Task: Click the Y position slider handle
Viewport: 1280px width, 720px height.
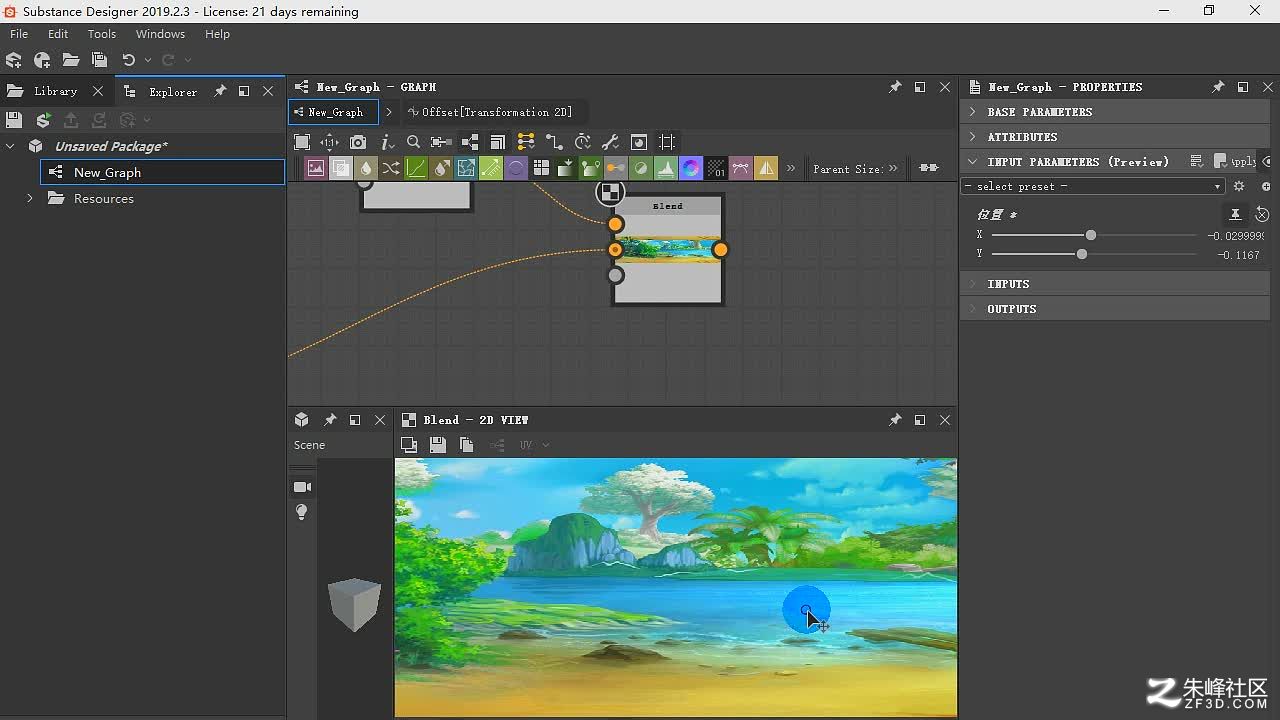Action: pyautogui.click(x=1082, y=255)
